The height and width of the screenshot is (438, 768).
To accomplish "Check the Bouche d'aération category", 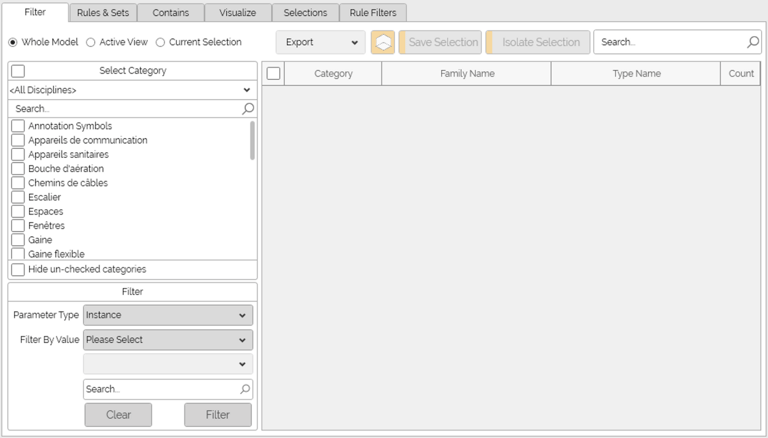I will (18, 169).
